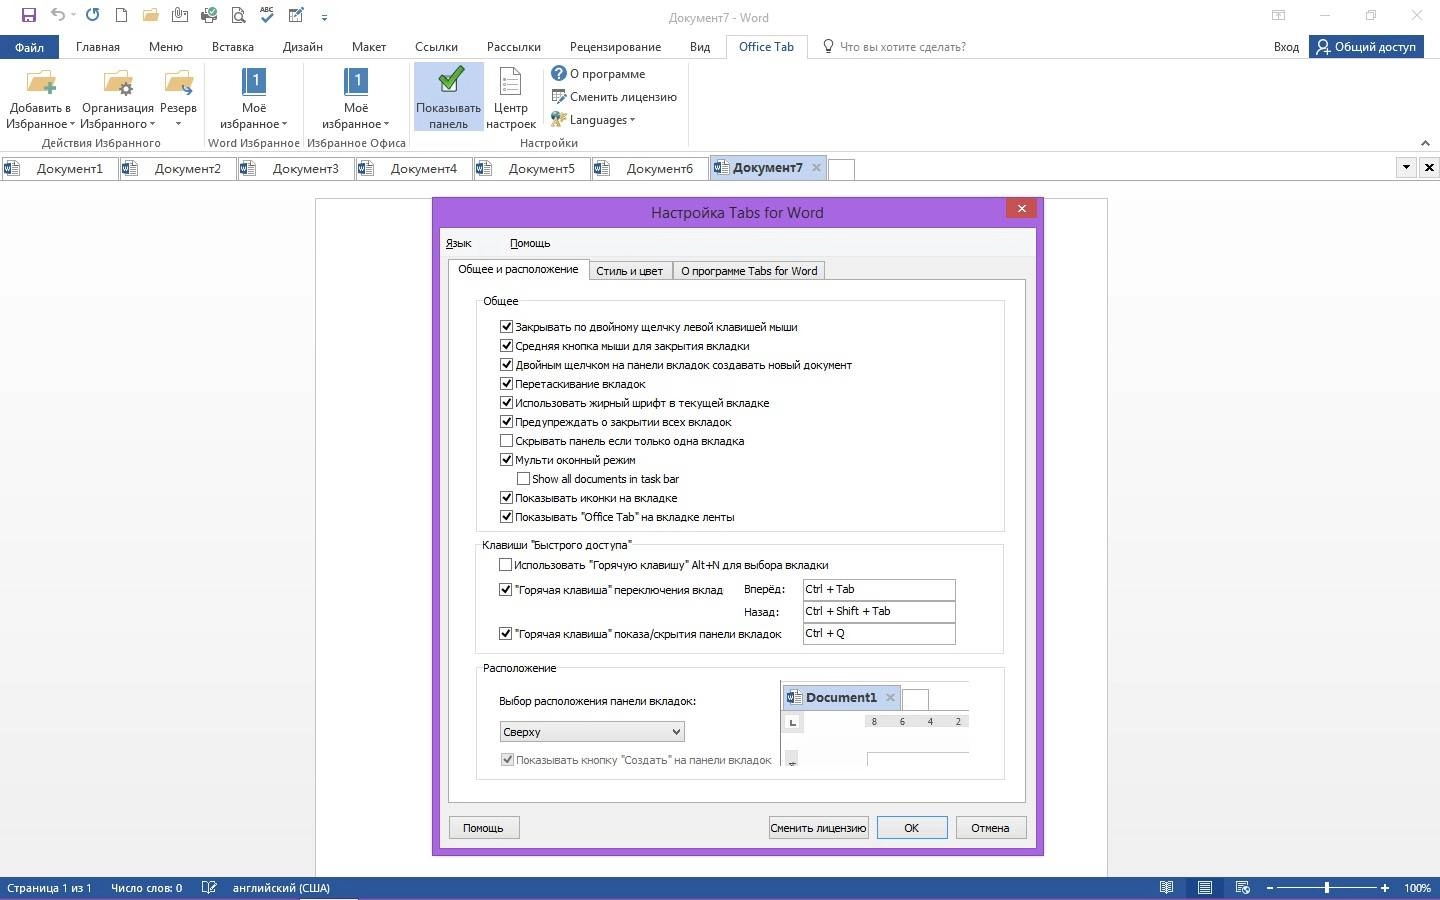Image resolution: width=1440 pixels, height=900 pixels.
Task: Switch to О программе Tabs for Word tab
Action: 749,271
